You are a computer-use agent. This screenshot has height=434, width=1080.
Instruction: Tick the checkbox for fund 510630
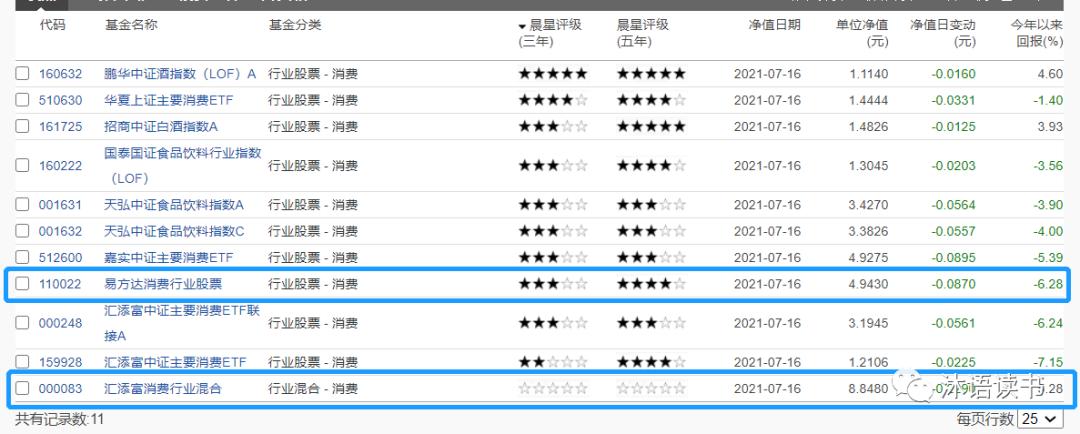22,100
